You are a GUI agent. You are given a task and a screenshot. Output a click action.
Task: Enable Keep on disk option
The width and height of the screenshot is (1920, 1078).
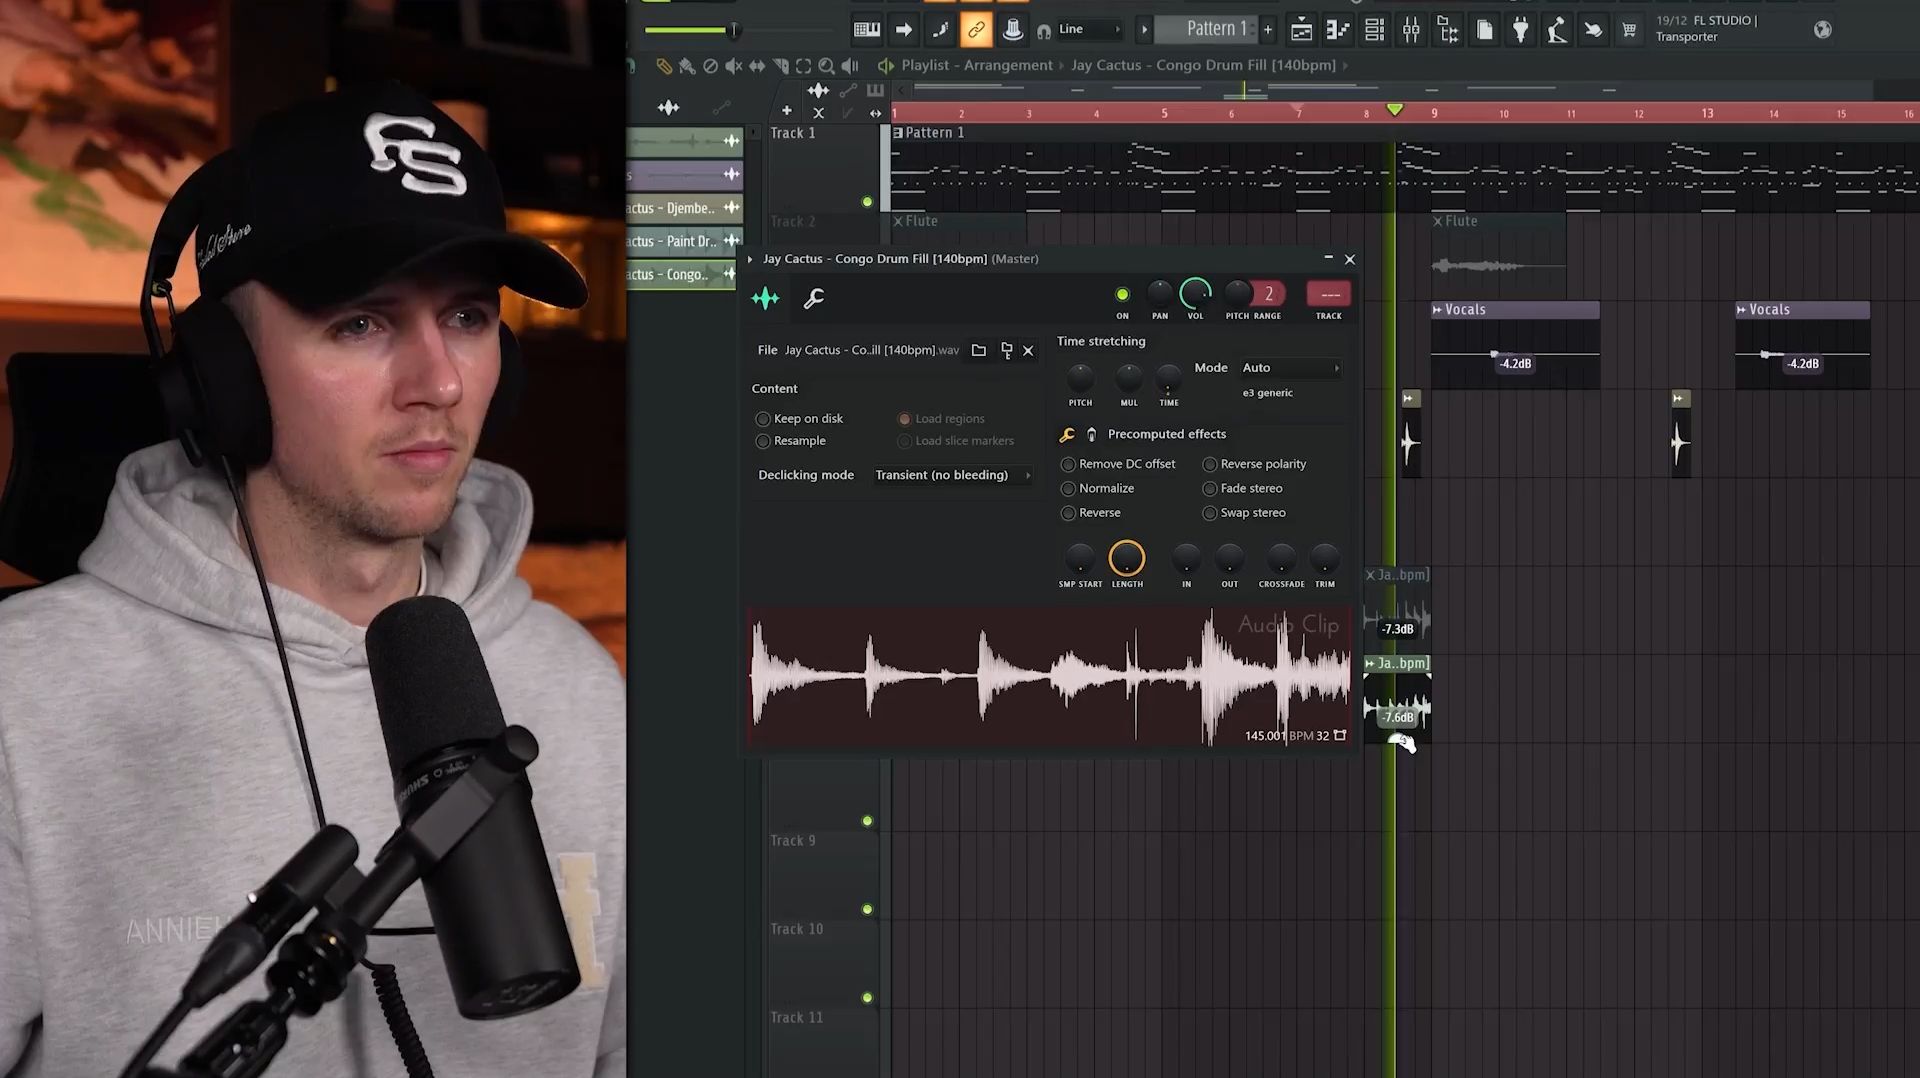click(800, 419)
